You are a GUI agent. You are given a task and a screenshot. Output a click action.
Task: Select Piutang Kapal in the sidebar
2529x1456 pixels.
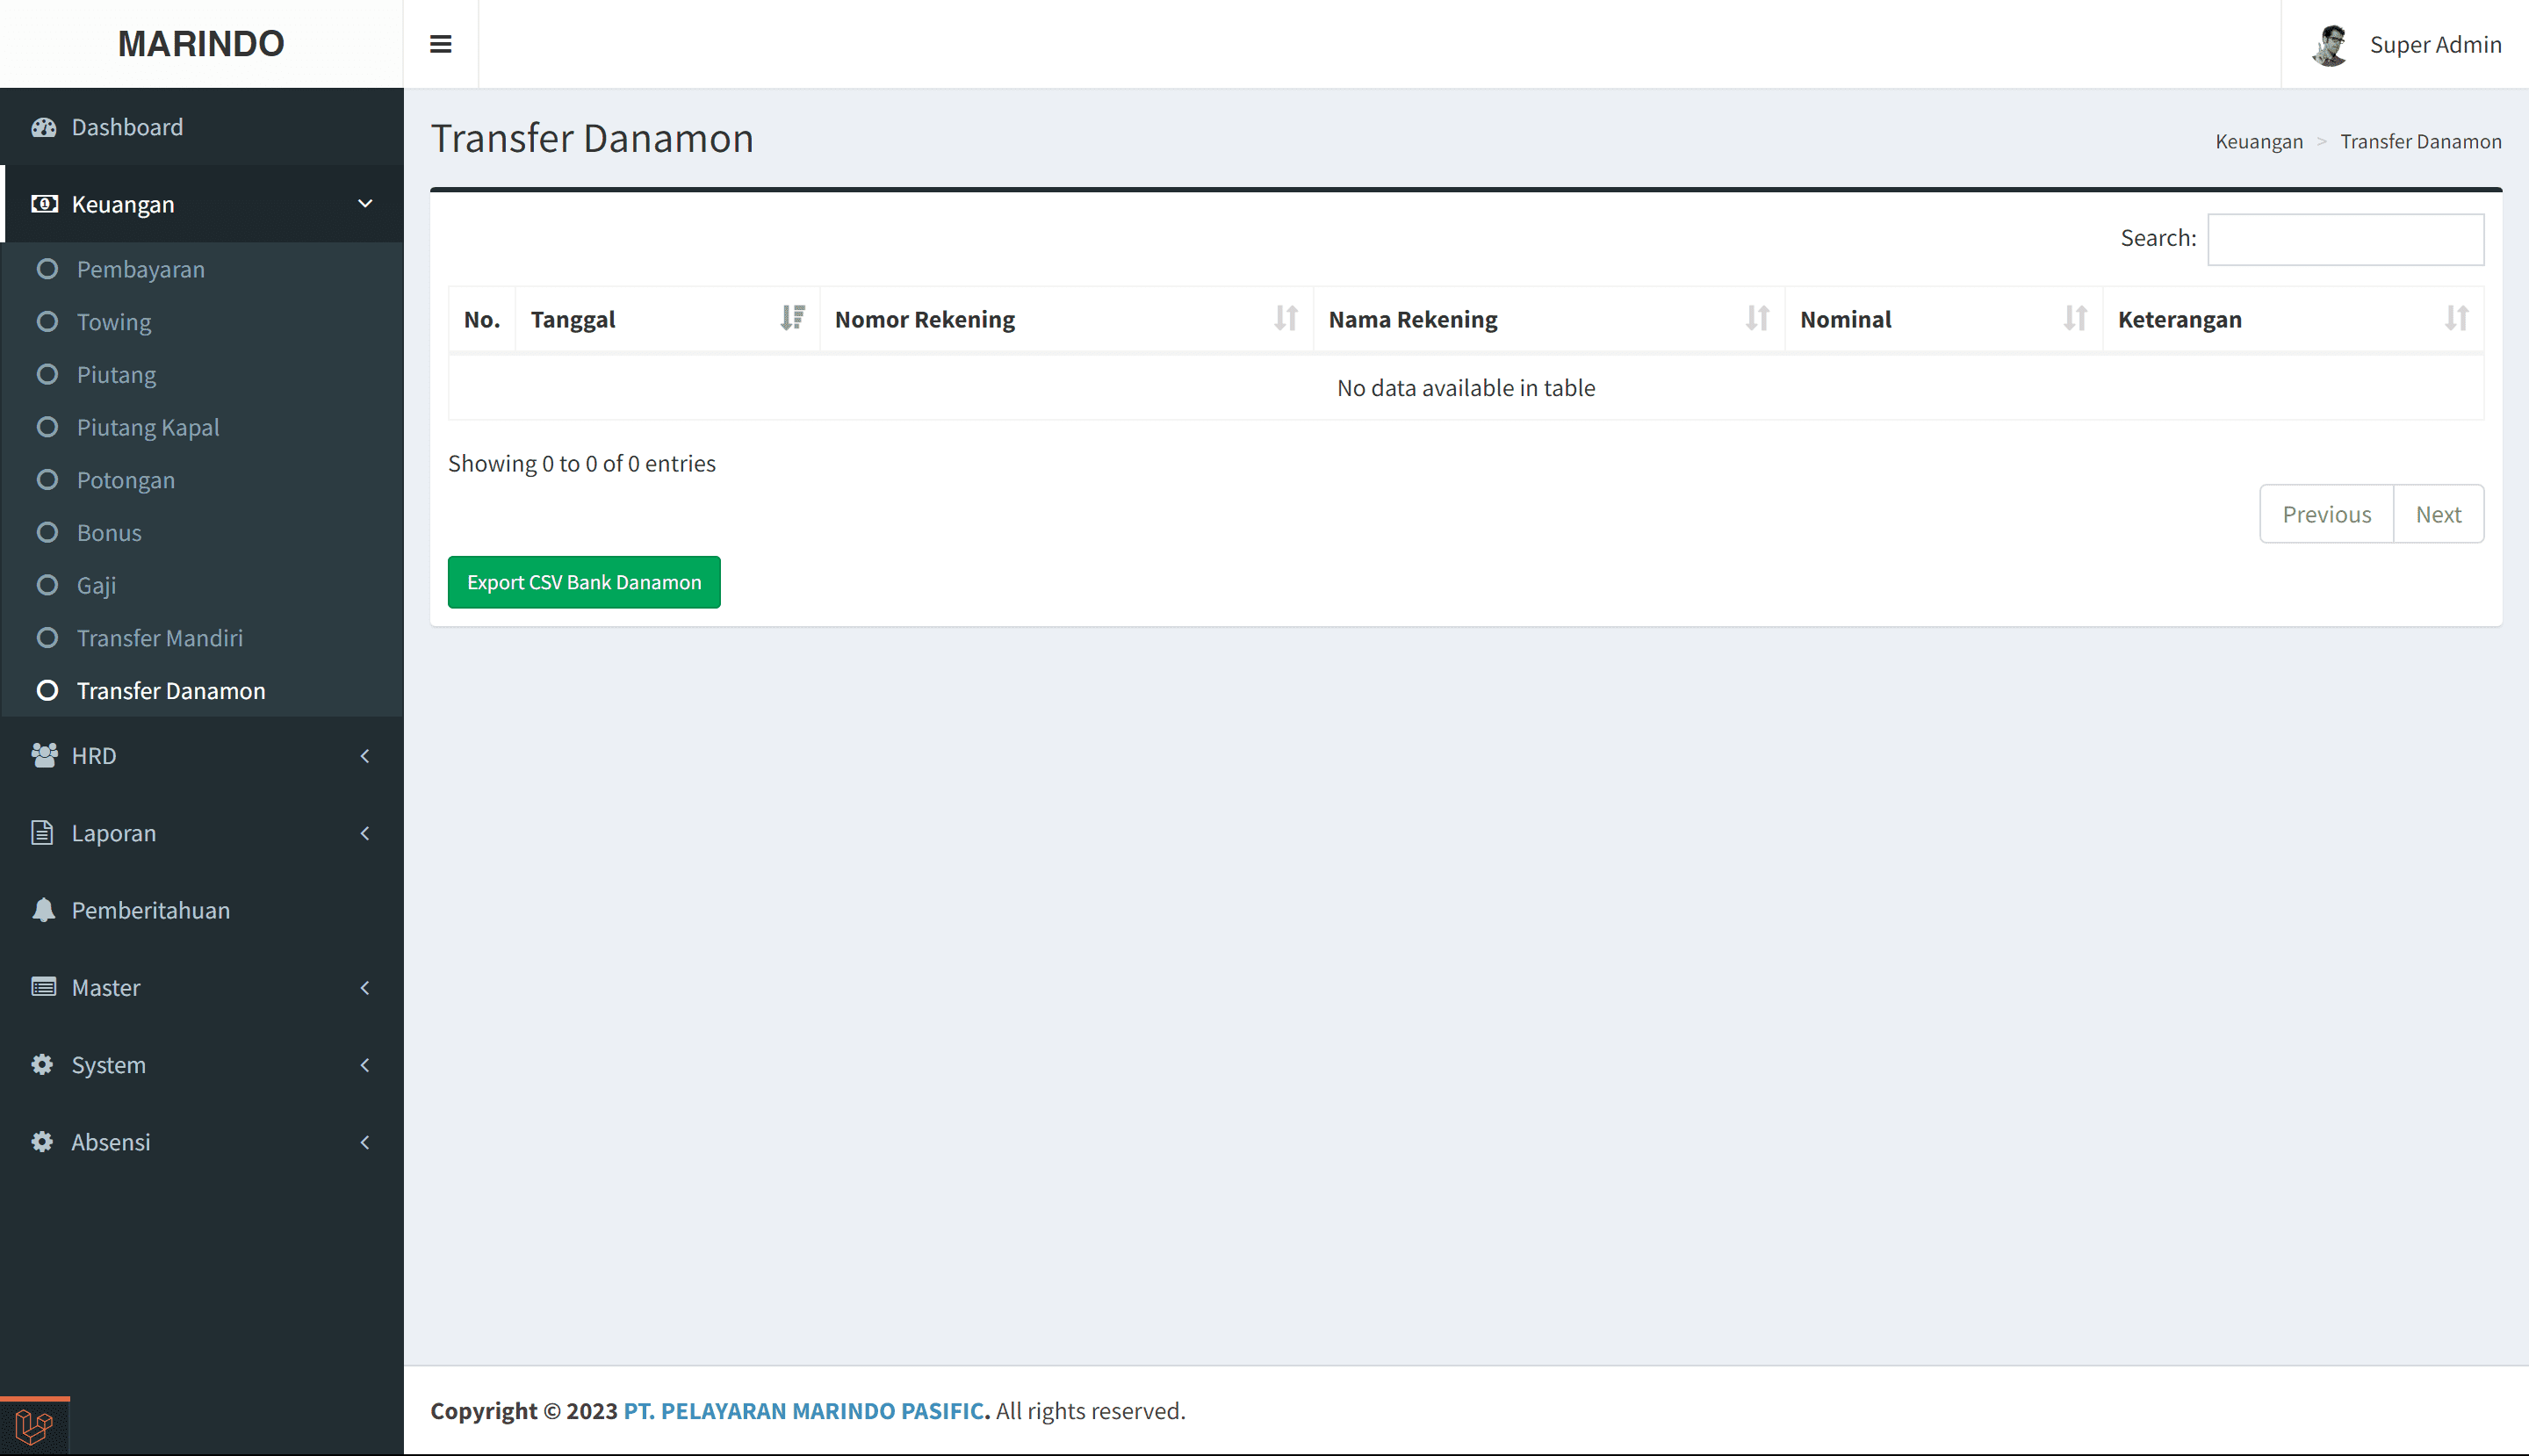click(x=148, y=427)
